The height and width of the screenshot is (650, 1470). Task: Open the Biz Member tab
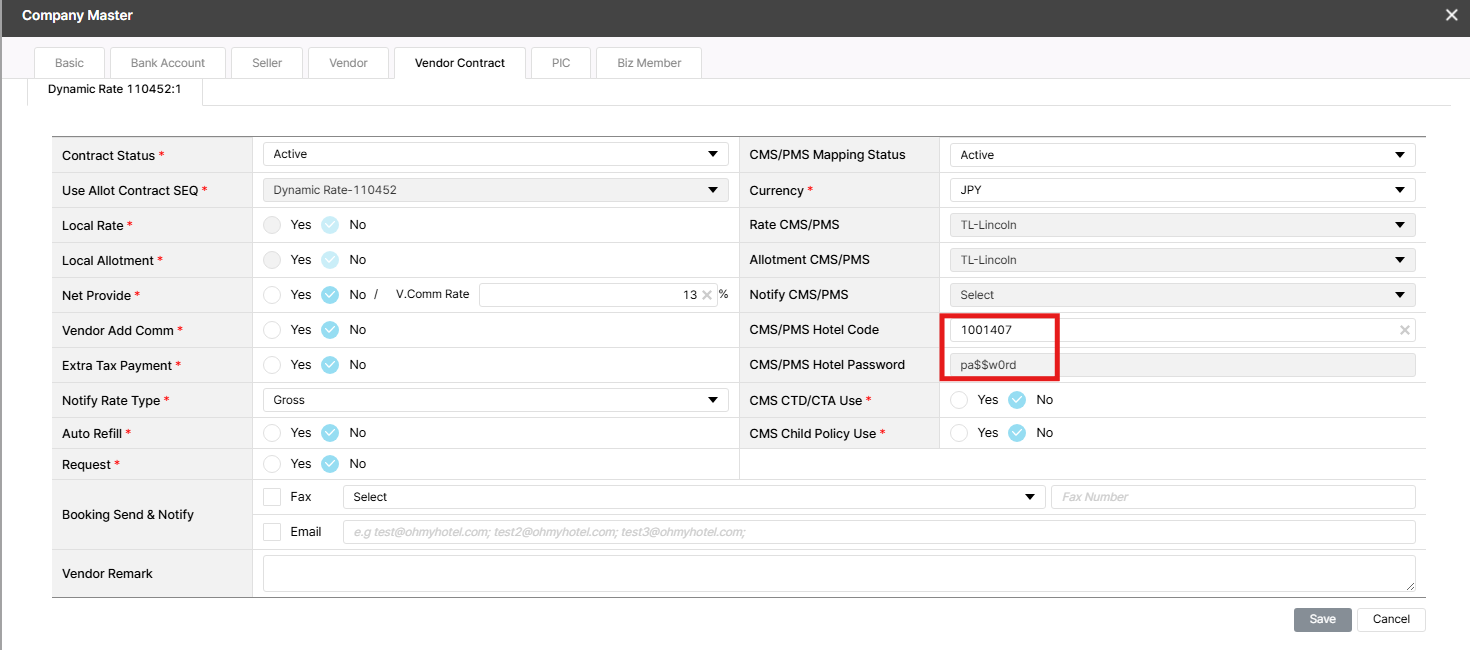(x=649, y=63)
